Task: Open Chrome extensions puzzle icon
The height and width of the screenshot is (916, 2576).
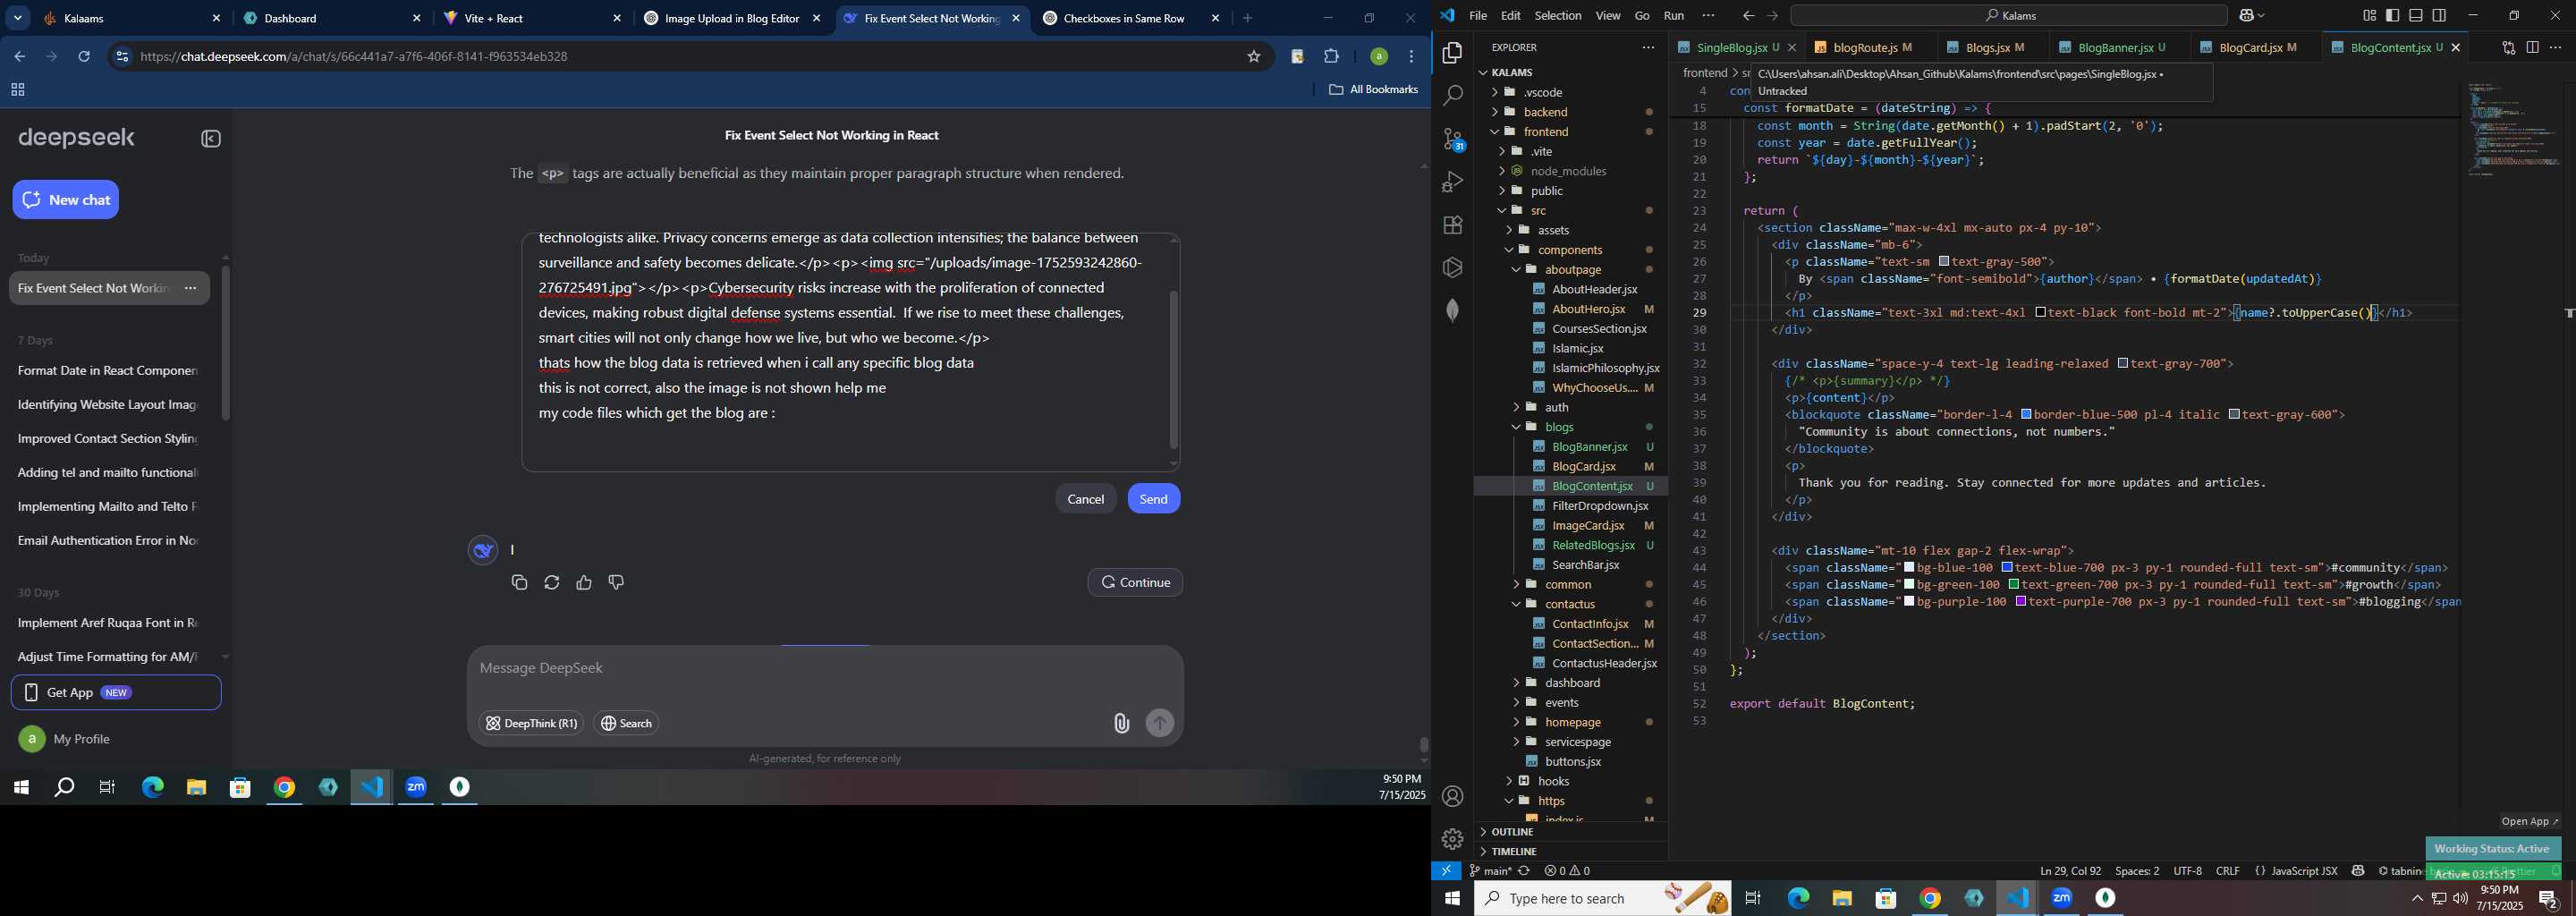Action: click(1331, 57)
